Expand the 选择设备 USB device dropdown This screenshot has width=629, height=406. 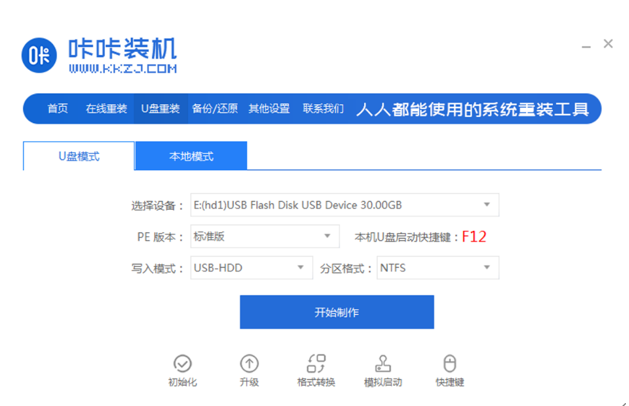pos(345,205)
